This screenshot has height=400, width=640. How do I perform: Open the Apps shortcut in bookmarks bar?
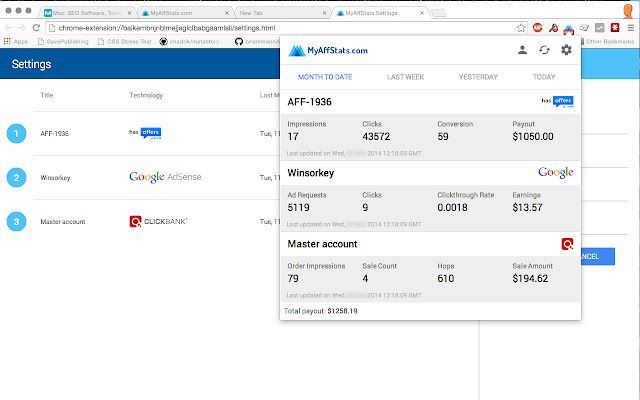click(16, 42)
